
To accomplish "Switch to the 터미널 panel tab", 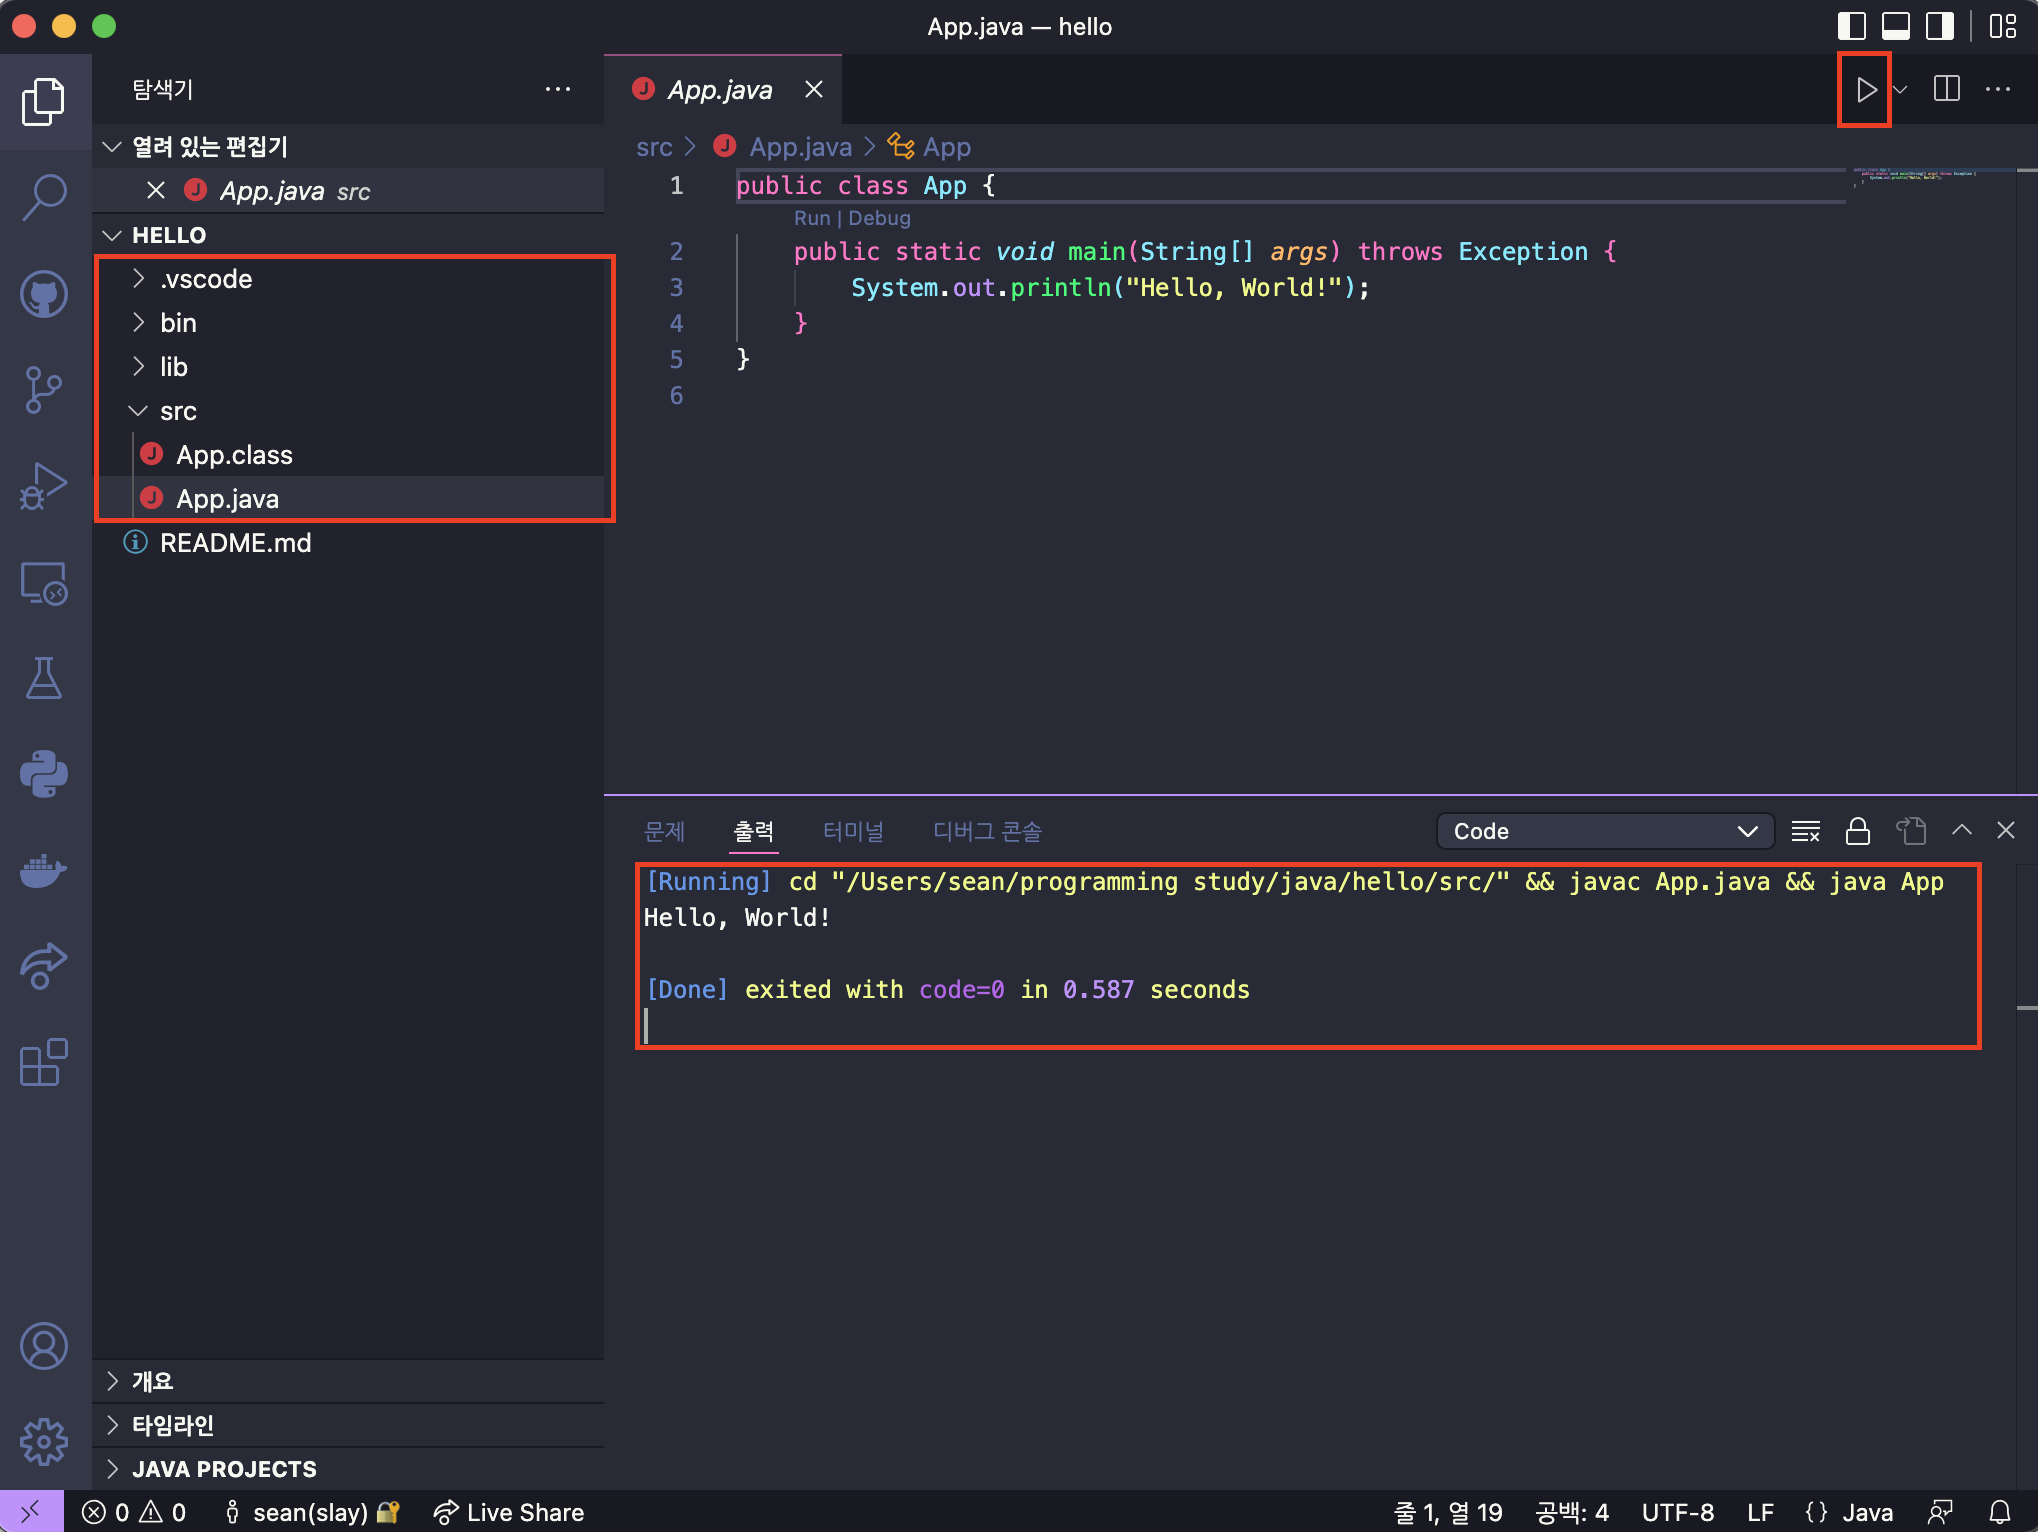I will 852,831.
